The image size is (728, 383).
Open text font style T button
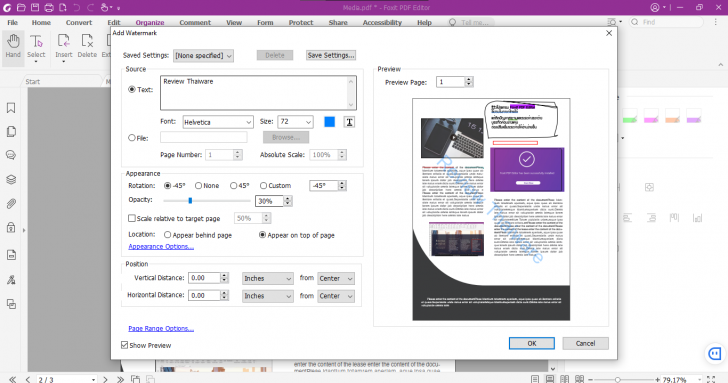(x=349, y=122)
